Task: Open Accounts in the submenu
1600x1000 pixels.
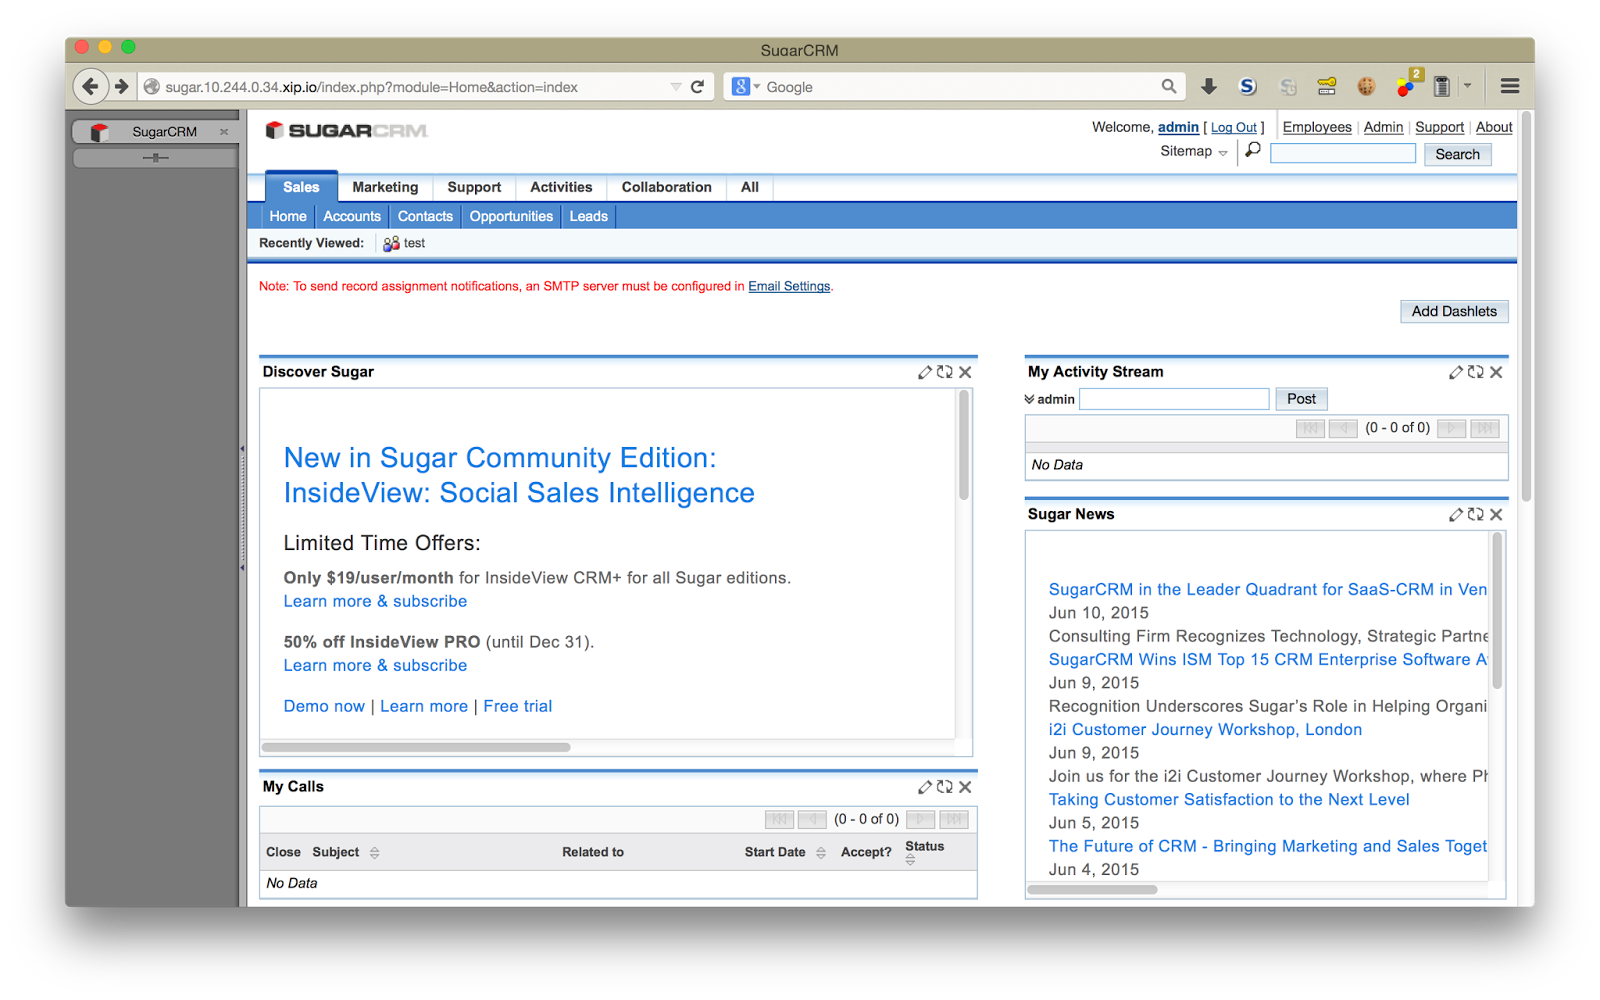Action: pyautogui.click(x=352, y=216)
